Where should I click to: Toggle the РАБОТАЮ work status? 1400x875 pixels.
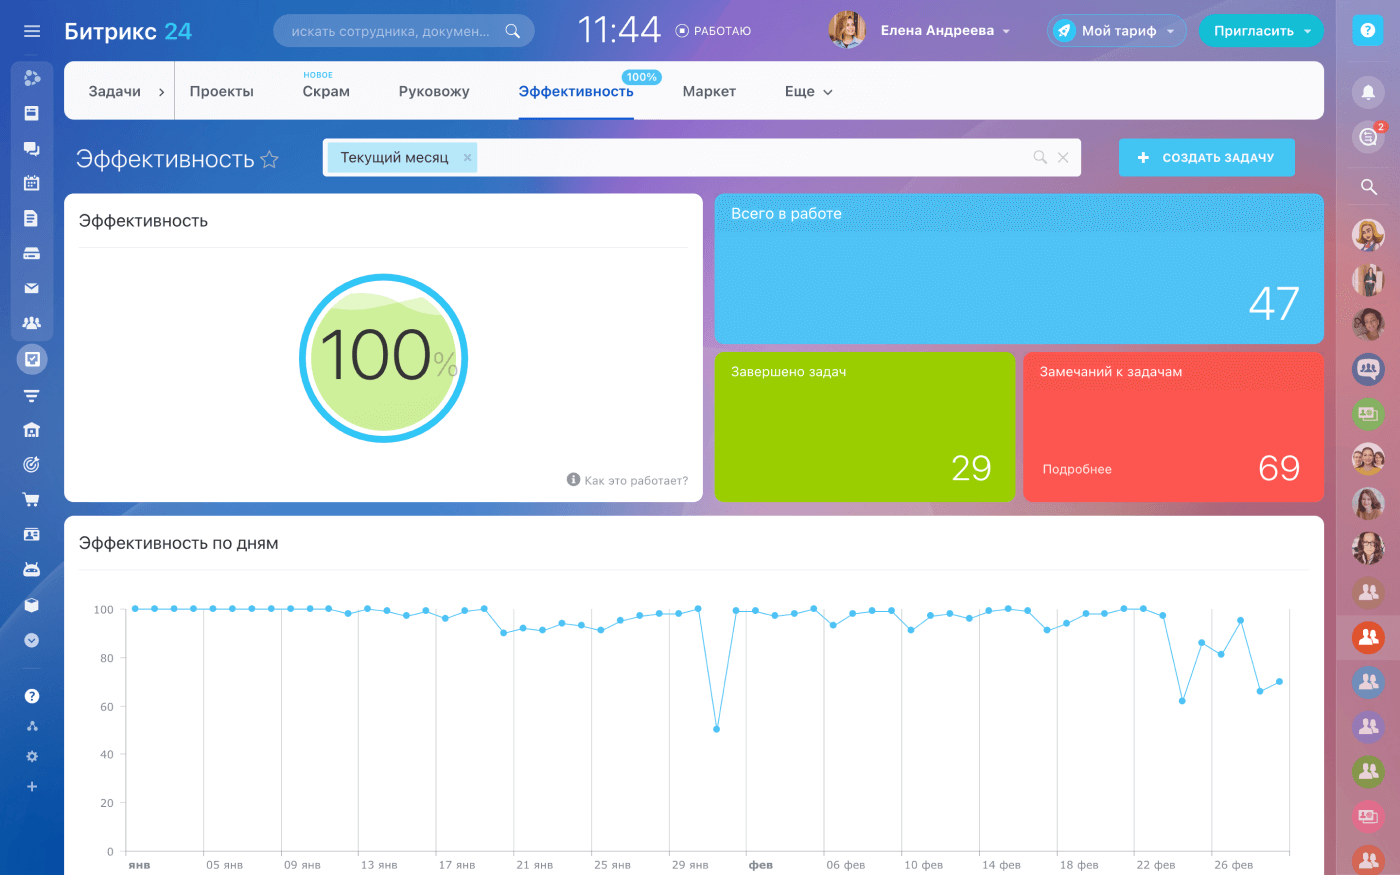pos(713,31)
